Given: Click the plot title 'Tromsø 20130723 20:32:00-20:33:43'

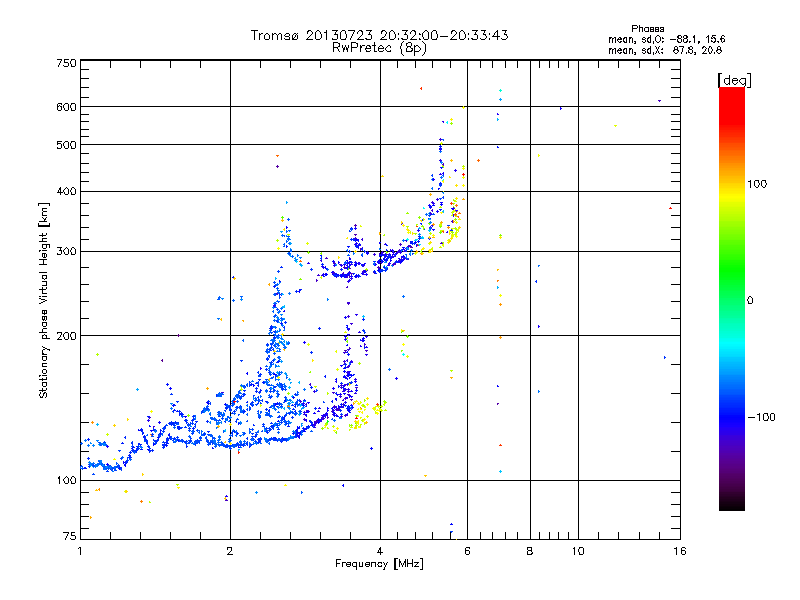Looking at the screenshot, I should click(380, 35).
